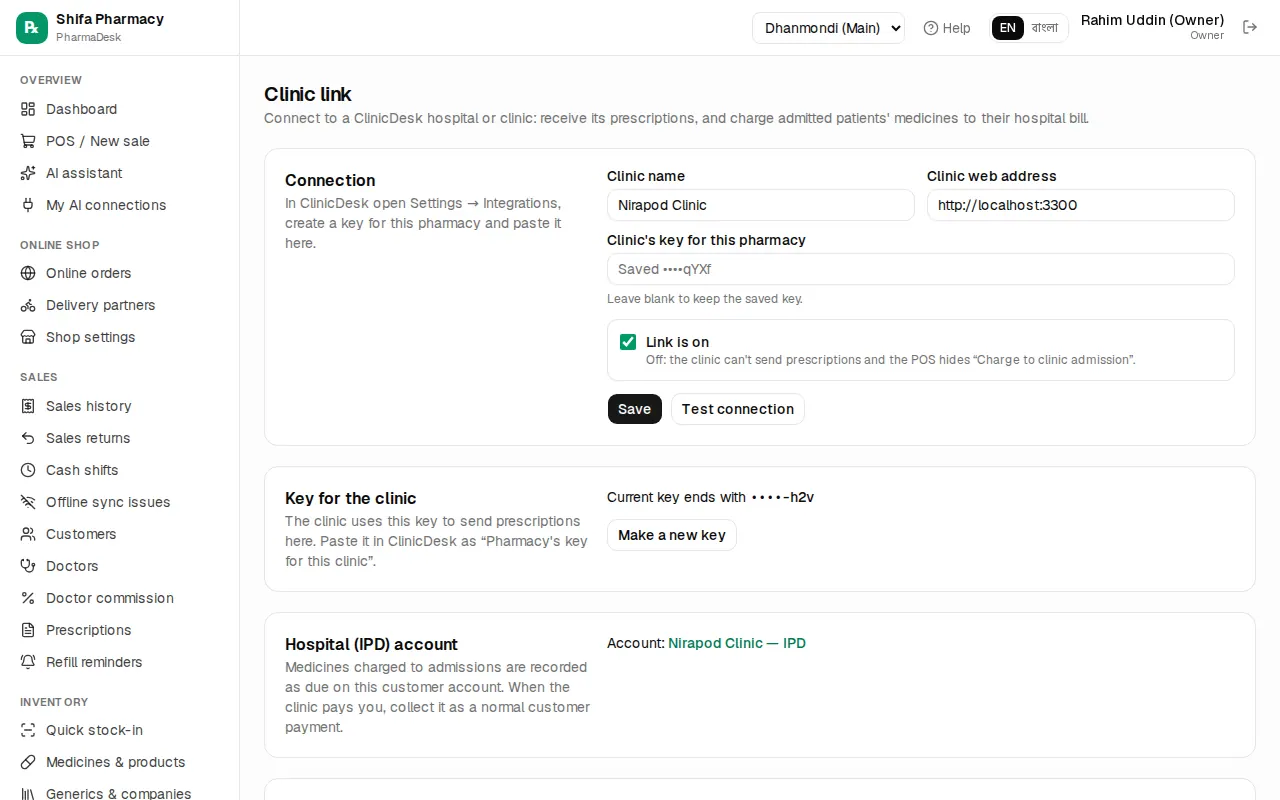
Task: Click the Doctors stethoscope icon
Action: click(28, 566)
